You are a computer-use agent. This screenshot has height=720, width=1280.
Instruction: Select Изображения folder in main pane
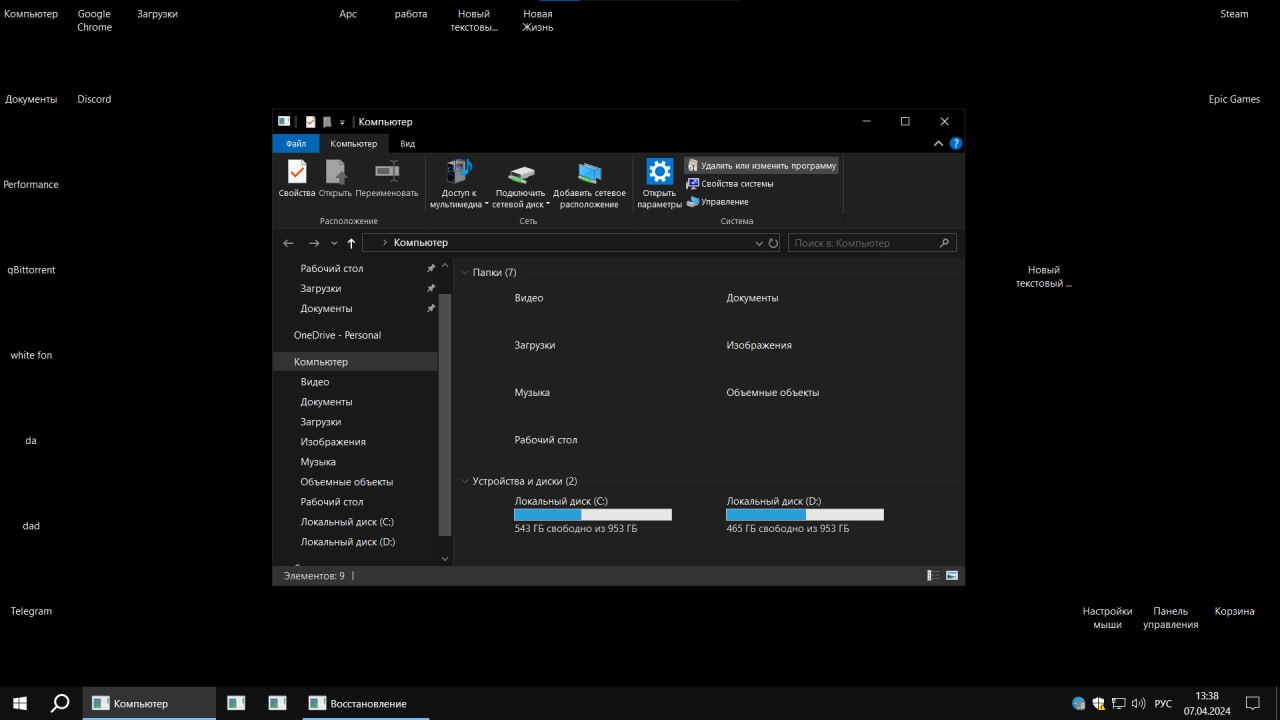[x=759, y=345]
